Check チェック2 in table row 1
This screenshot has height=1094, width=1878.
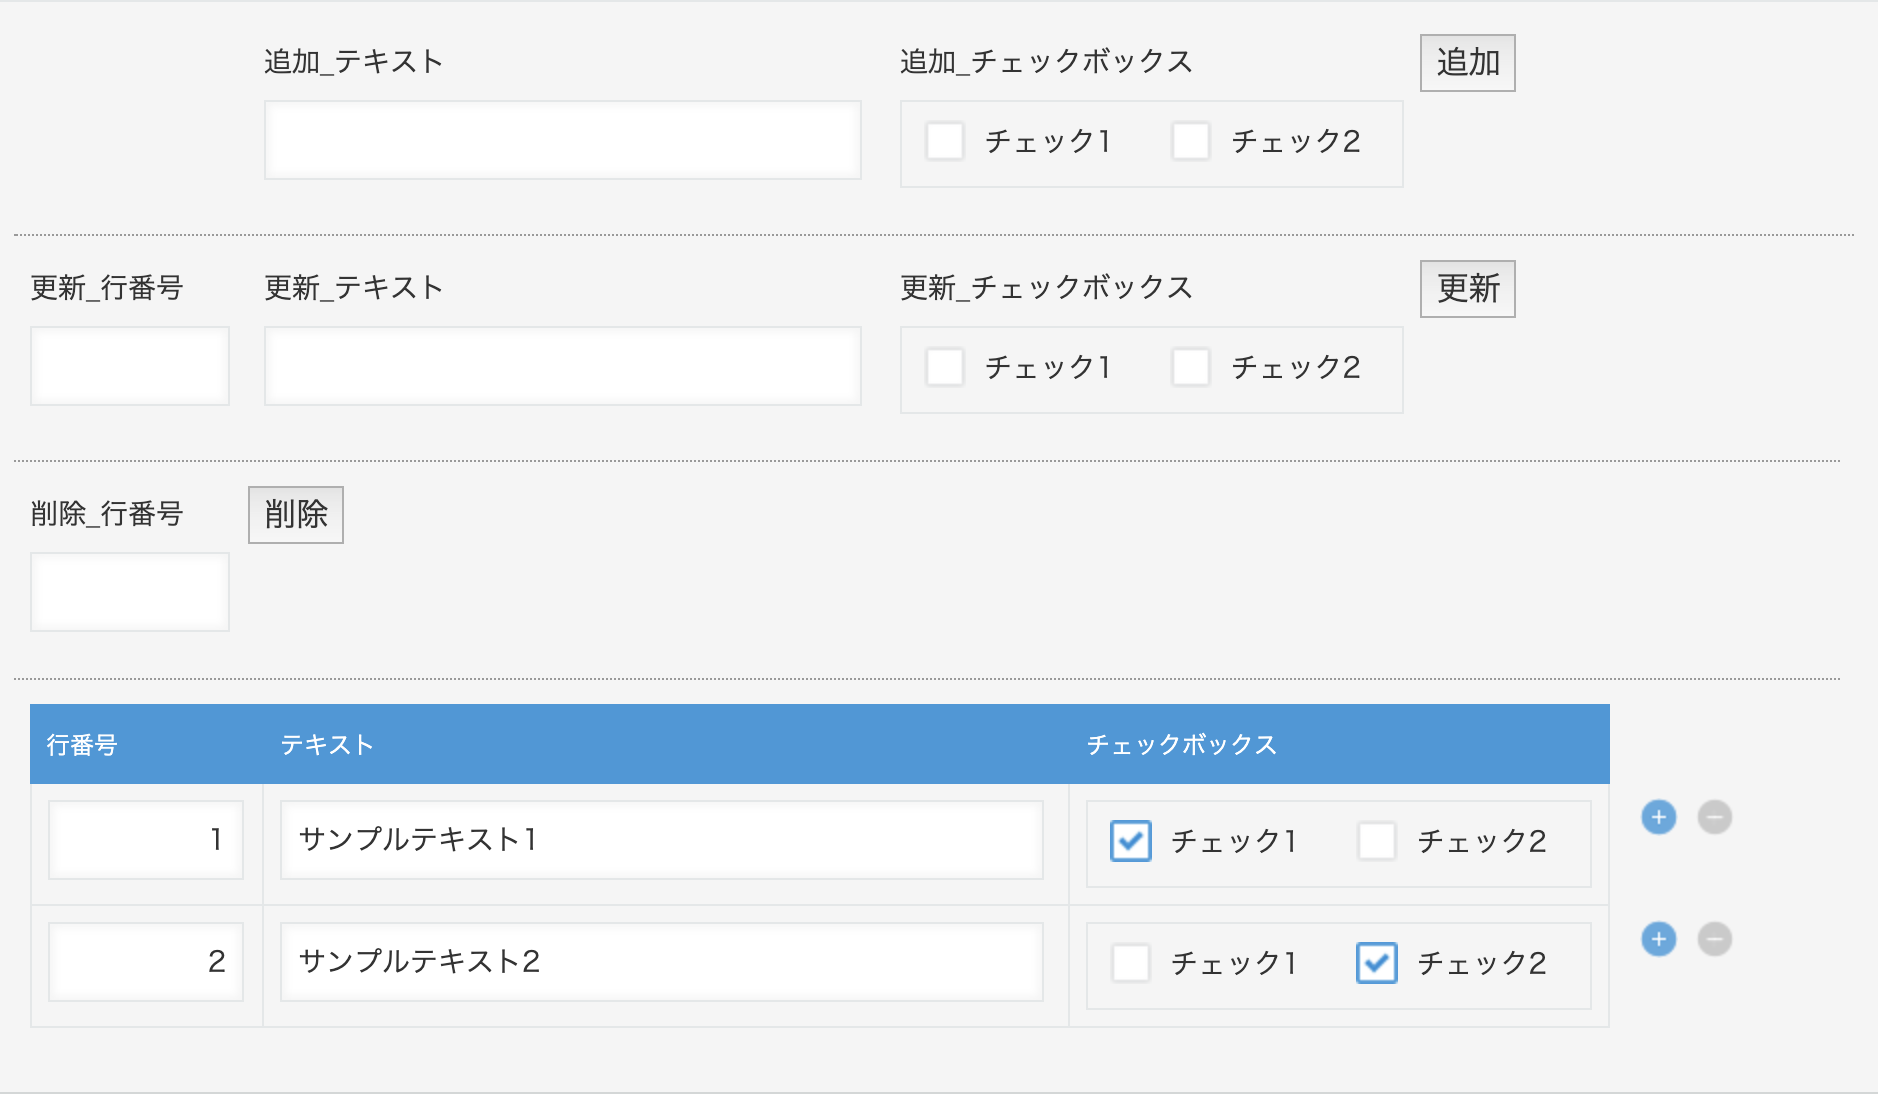1377,841
